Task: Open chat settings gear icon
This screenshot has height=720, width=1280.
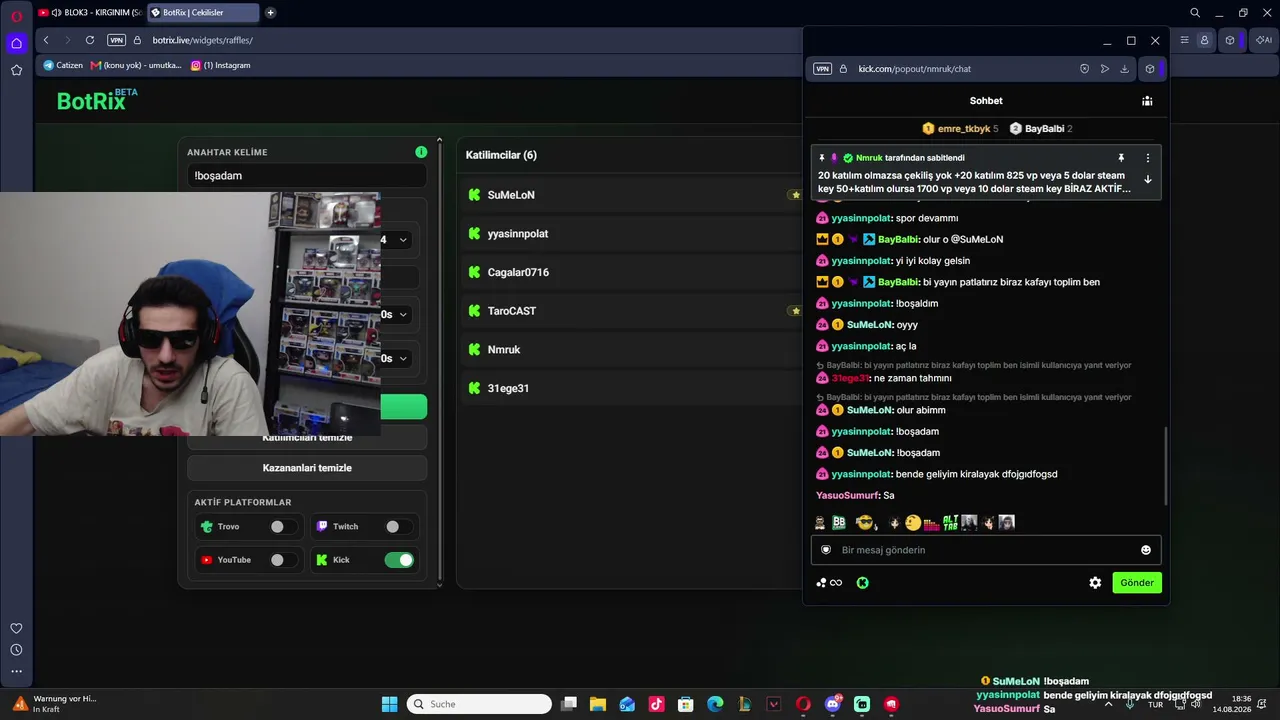Action: [x=1095, y=583]
